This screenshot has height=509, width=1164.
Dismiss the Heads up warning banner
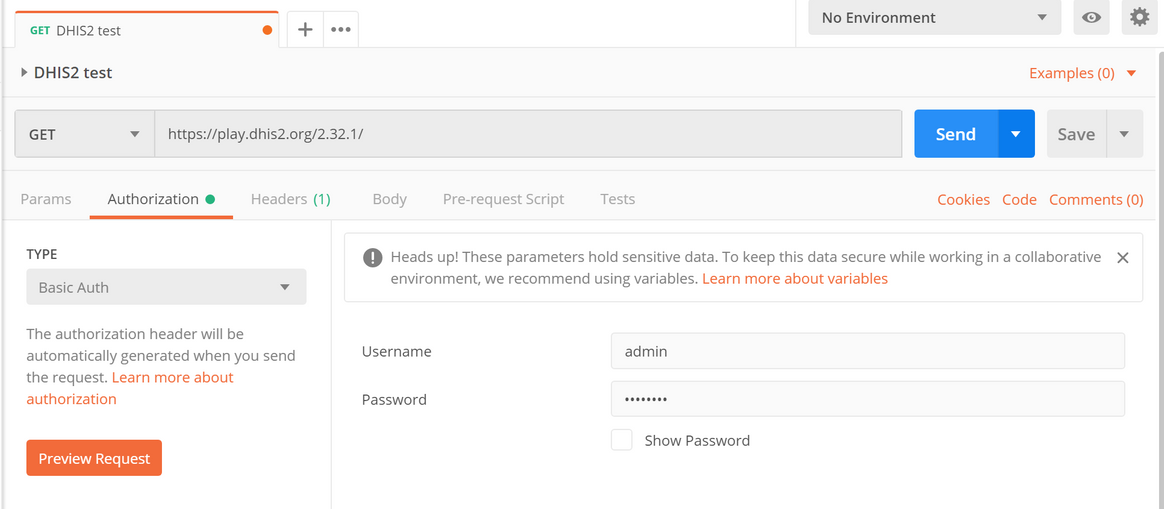tap(1122, 258)
